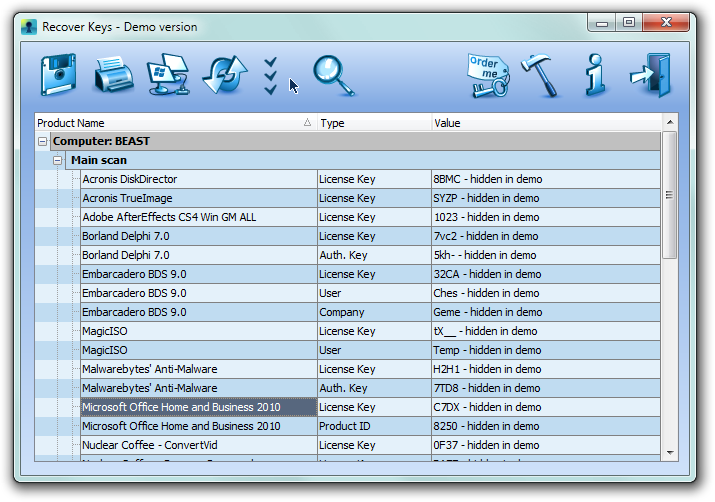This screenshot has height=502, width=715.
Task: Exit via the door arrow icon
Action: (651, 75)
